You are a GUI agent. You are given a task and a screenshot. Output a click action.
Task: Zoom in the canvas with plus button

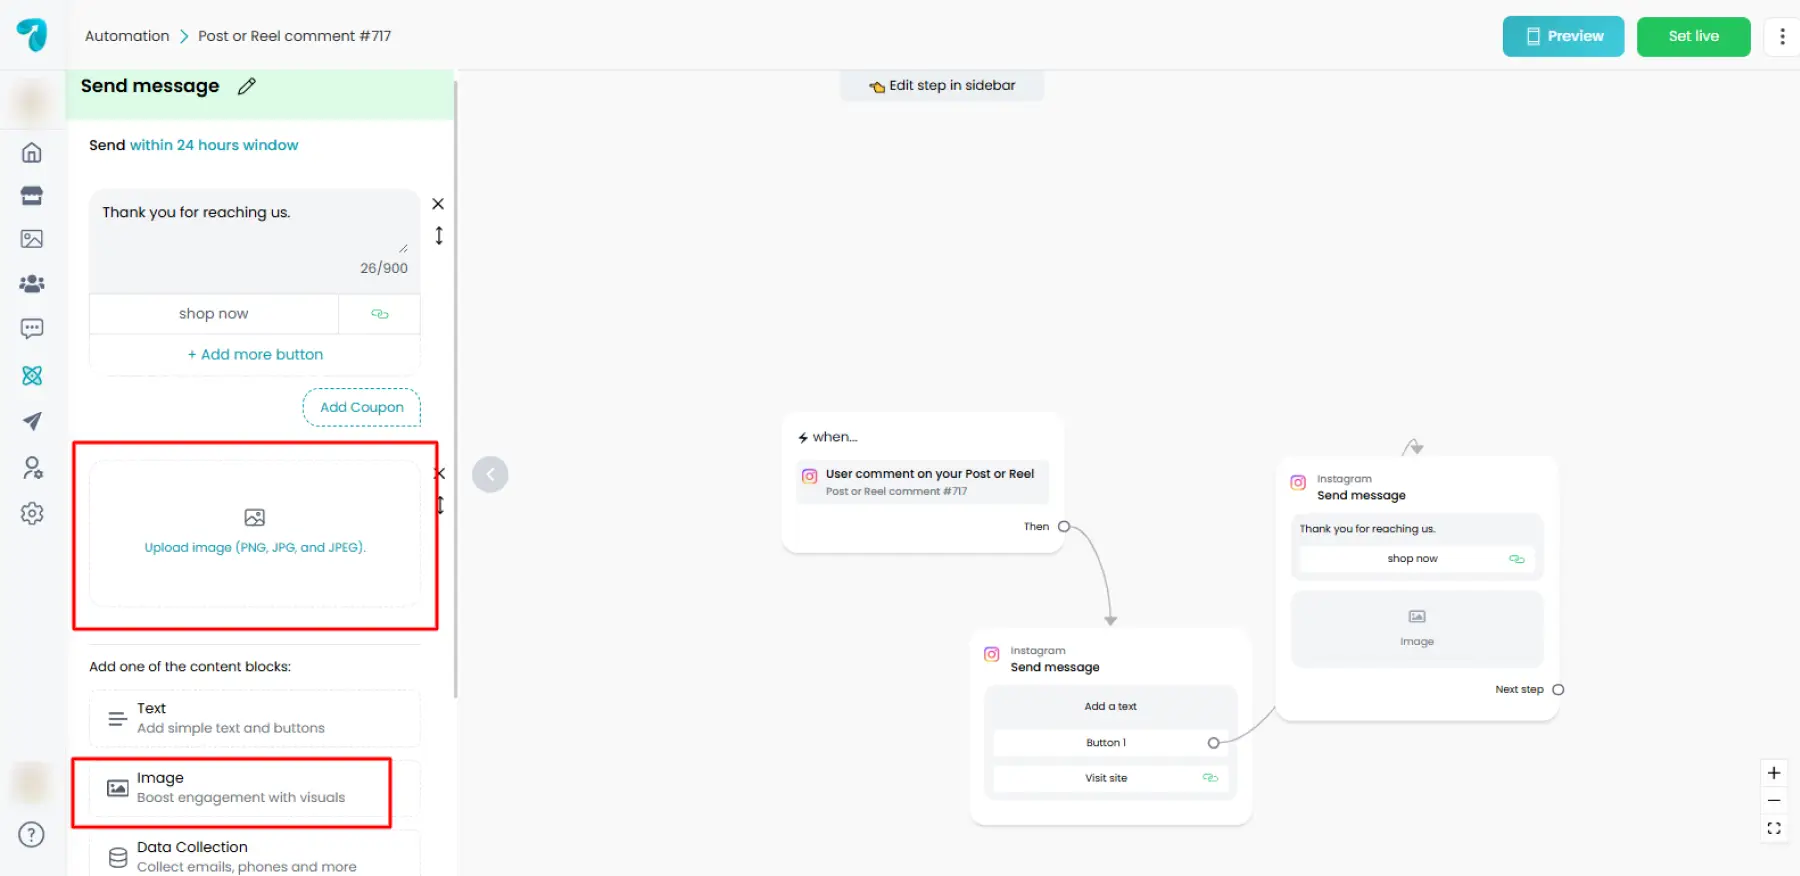1773,773
